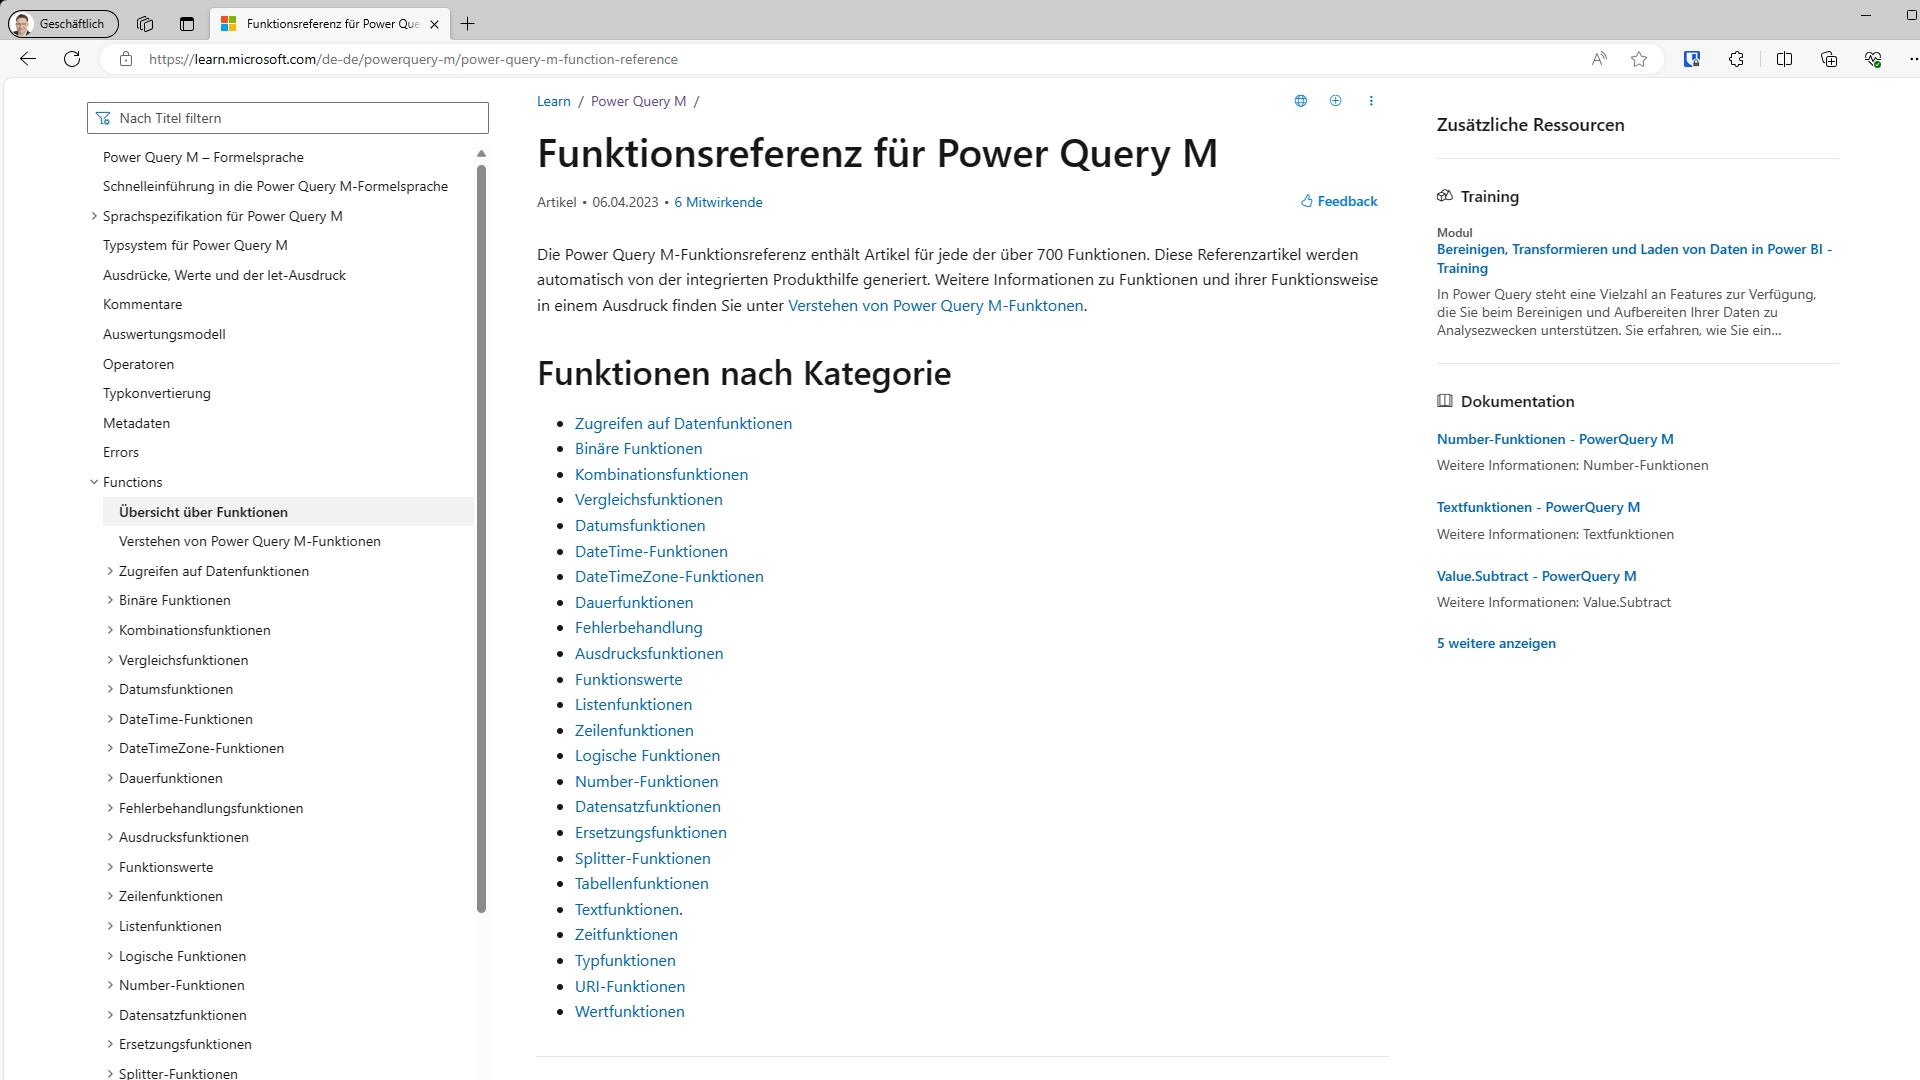Collapse the Functions tree node
The width and height of the screenshot is (1920, 1080).
pos(94,482)
